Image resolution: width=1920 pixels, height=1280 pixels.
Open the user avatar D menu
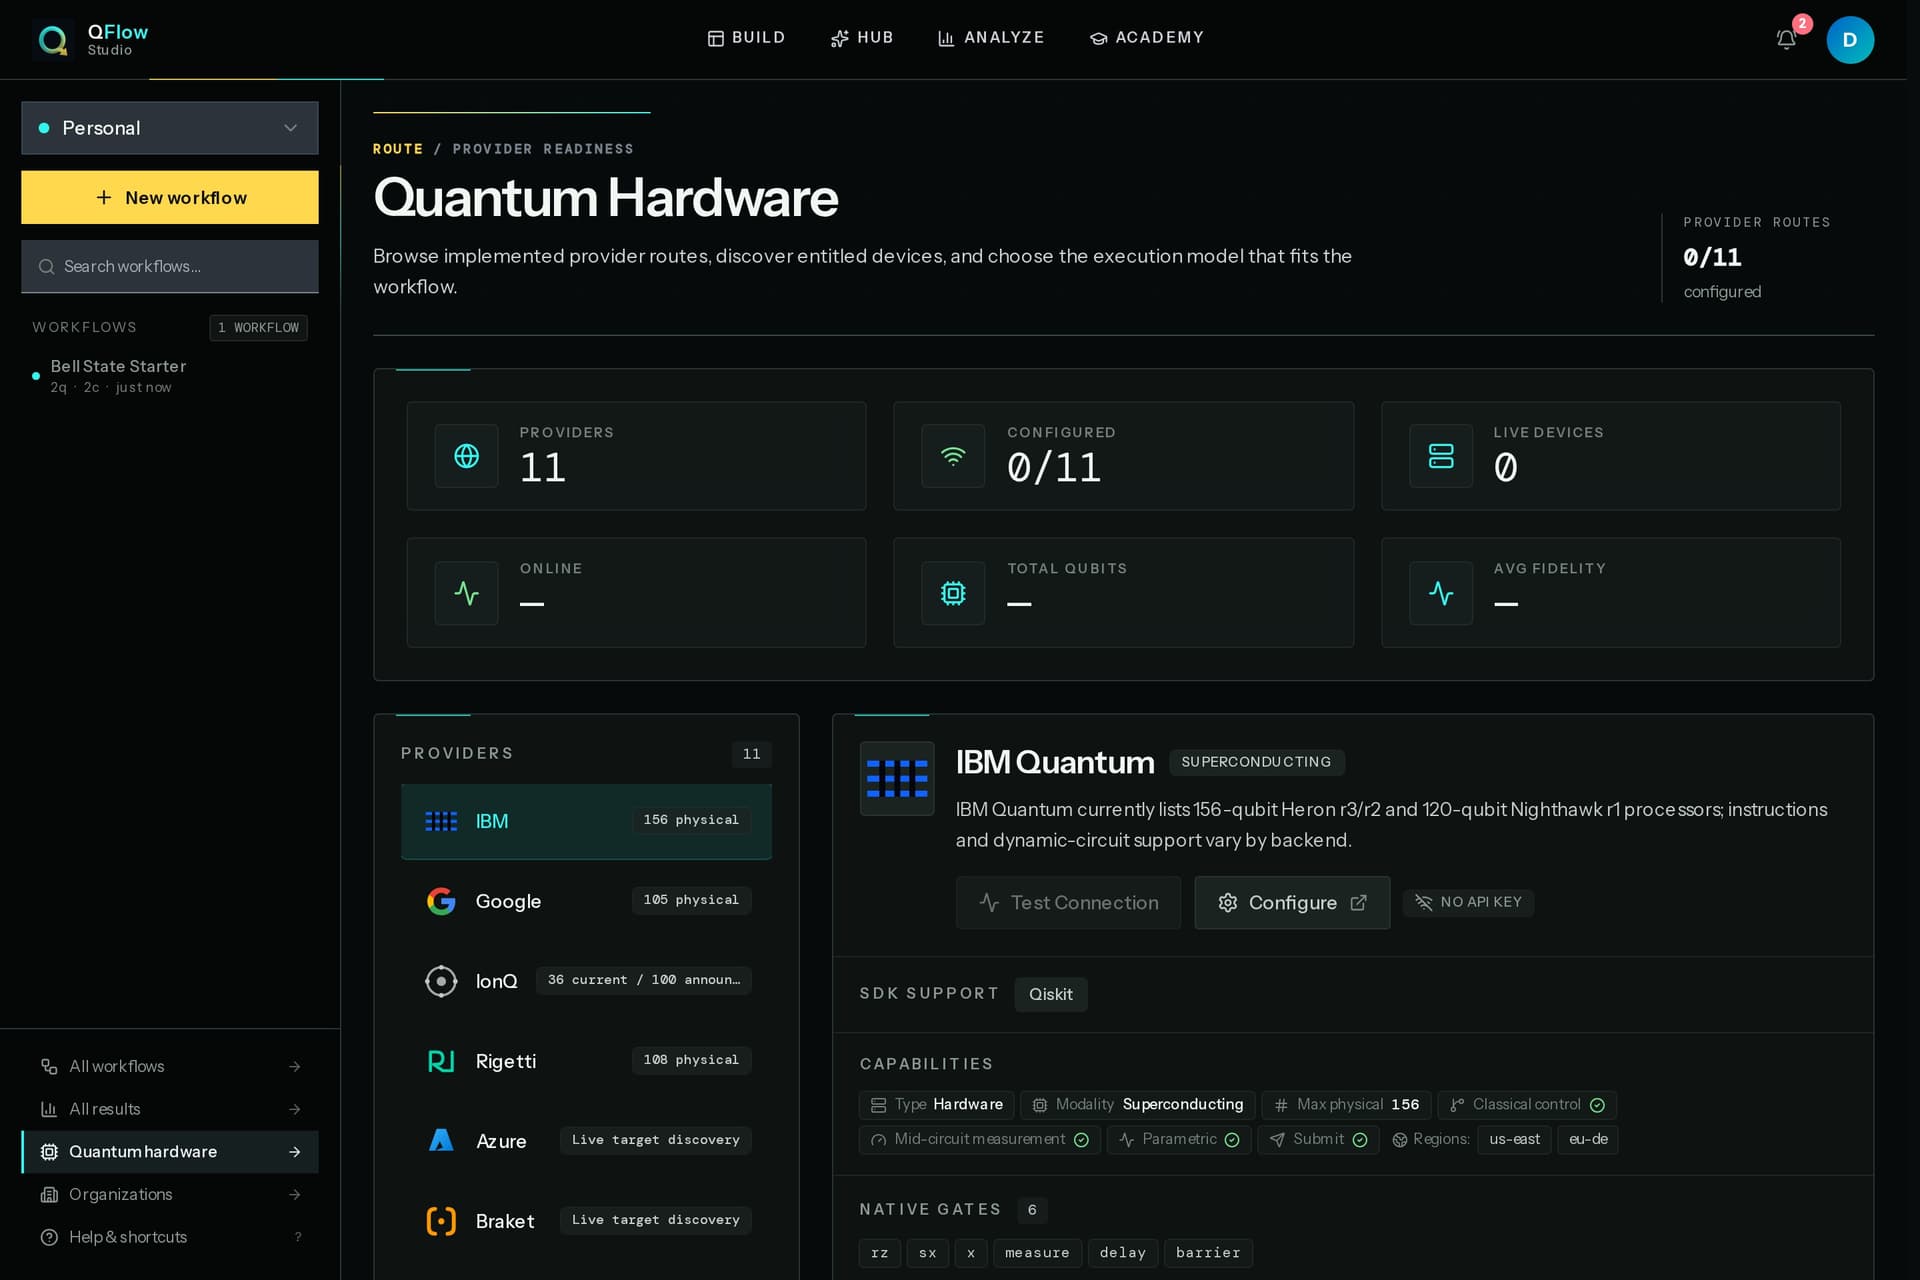(1850, 40)
